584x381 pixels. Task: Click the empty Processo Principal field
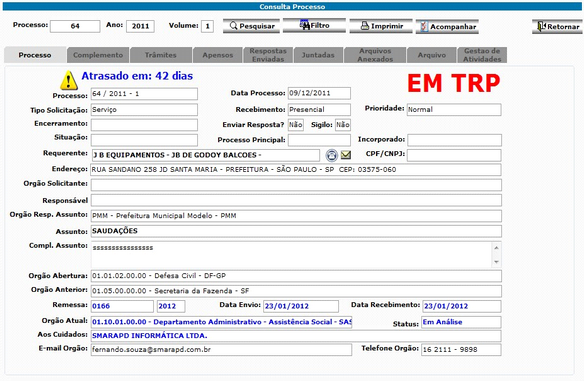tap(319, 140)
